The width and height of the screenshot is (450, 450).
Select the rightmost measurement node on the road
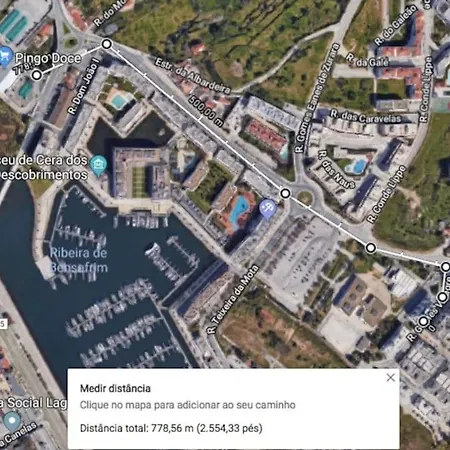[x=446, y=267]
